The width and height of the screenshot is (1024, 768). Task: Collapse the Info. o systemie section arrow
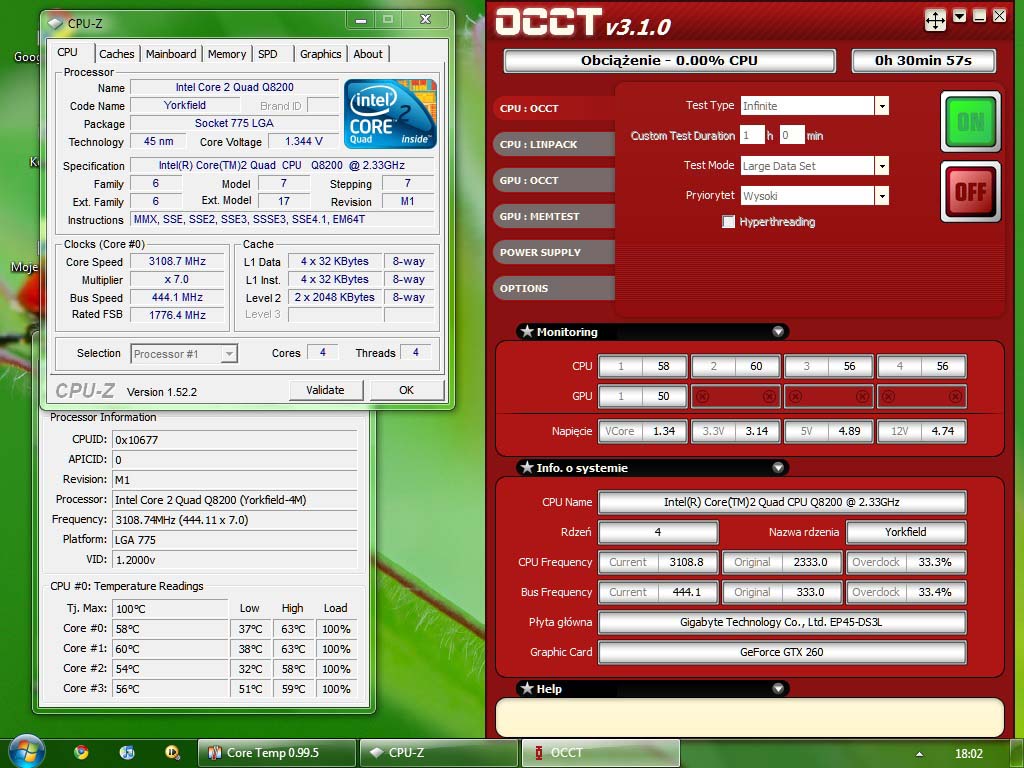pyautogui.click(x=778, y=468)
